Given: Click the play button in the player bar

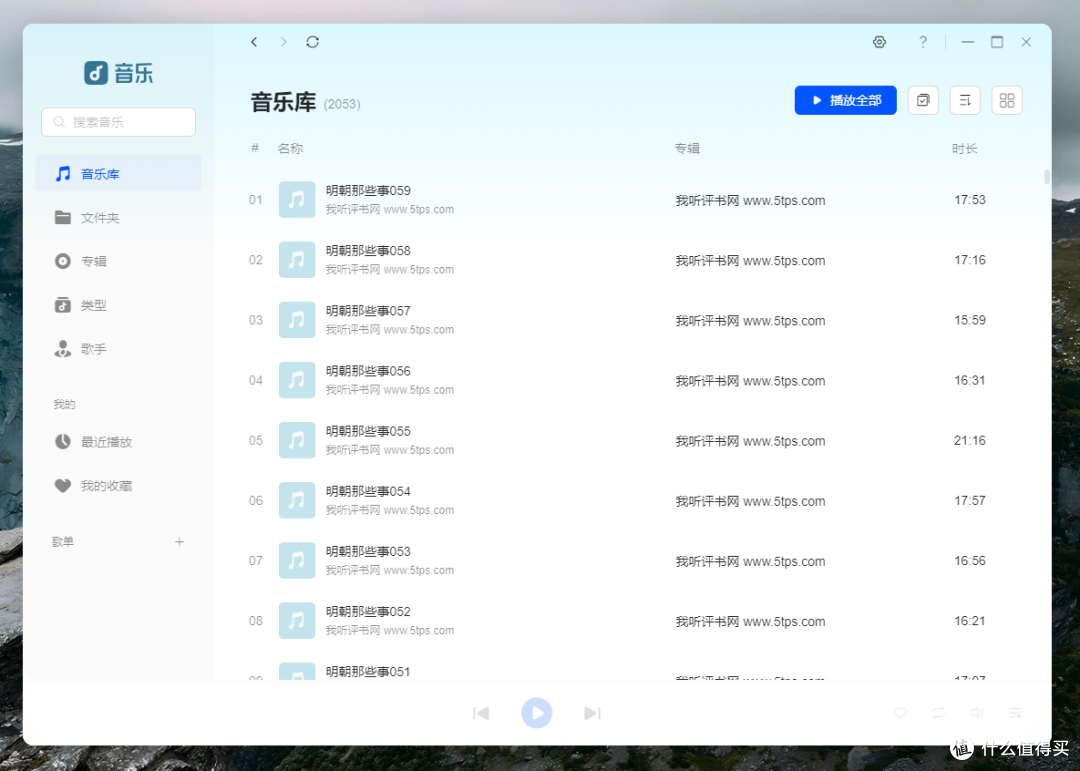Looking at the screenshot, I should [x=537, y=713].
